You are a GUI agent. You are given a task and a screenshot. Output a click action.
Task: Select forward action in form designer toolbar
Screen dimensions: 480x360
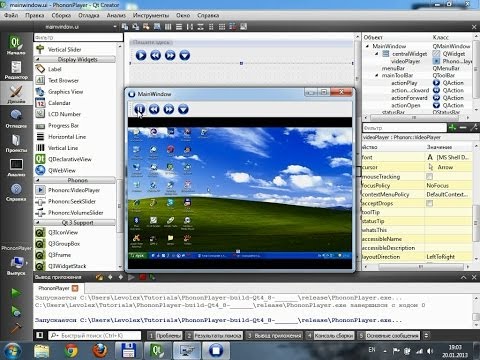[x=170, y=55]
